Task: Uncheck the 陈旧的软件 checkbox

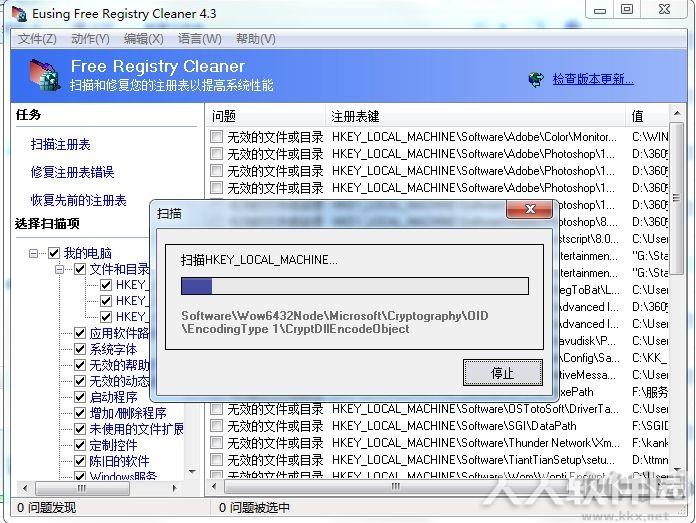Action: click(80, 461)
